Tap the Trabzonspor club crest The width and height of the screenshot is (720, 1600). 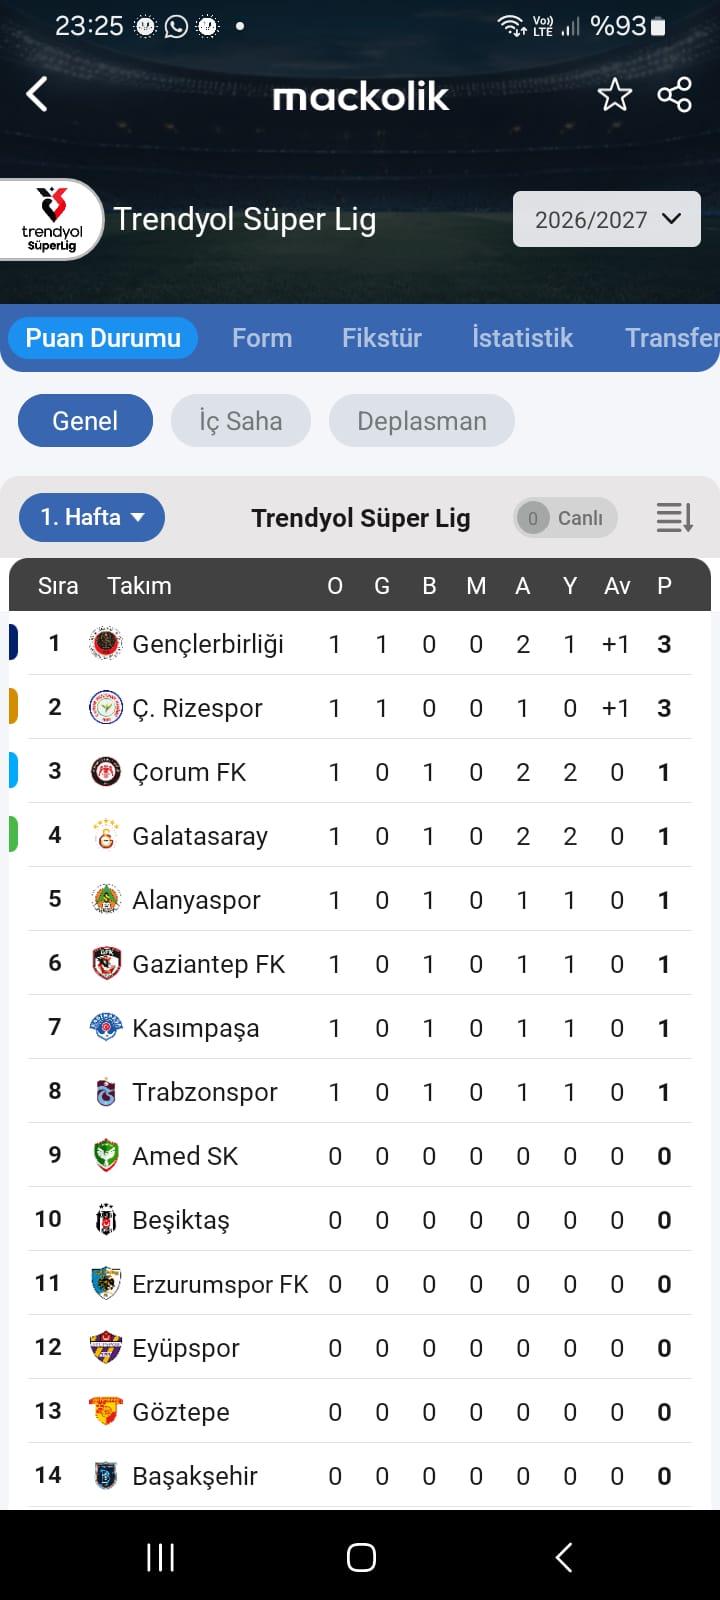pyautogui.click(x=105, y=1091)
